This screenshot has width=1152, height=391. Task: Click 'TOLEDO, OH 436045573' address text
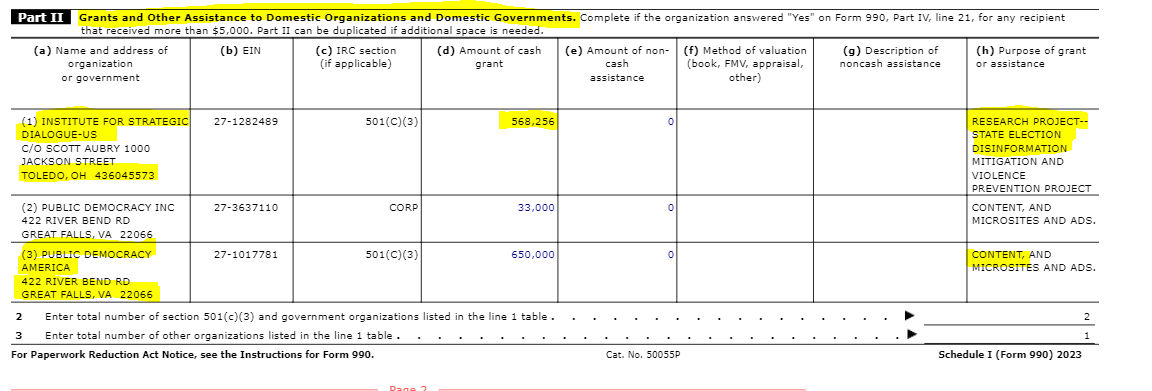[88, 176]
